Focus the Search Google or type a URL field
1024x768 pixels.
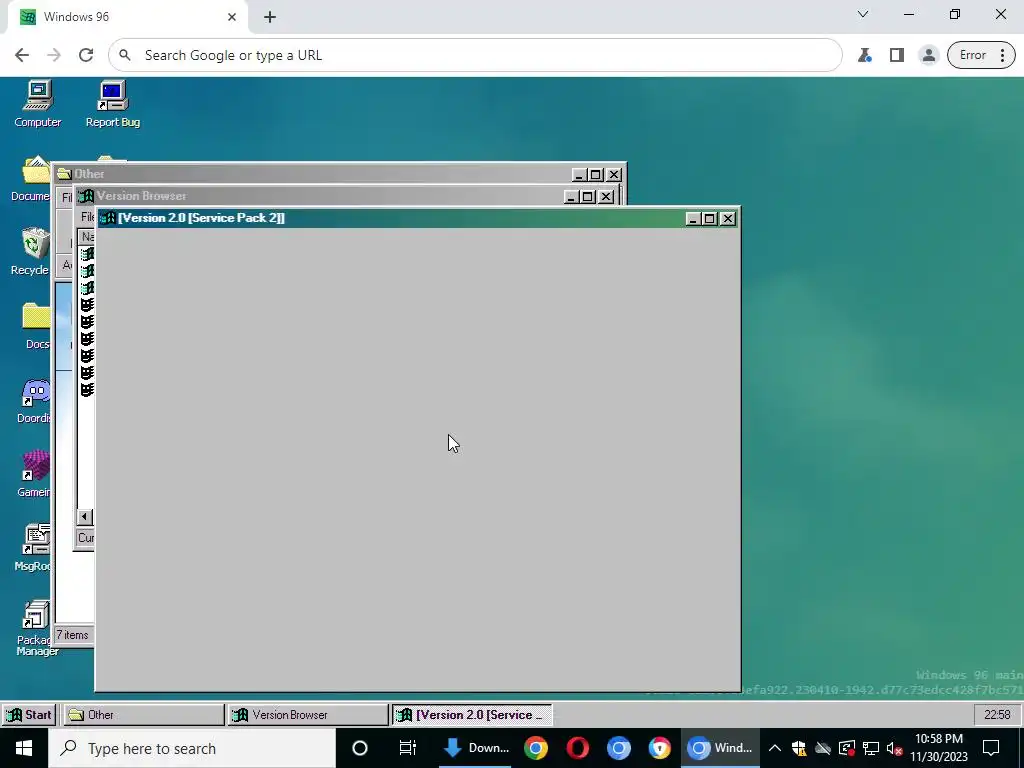tap(475, 55)
